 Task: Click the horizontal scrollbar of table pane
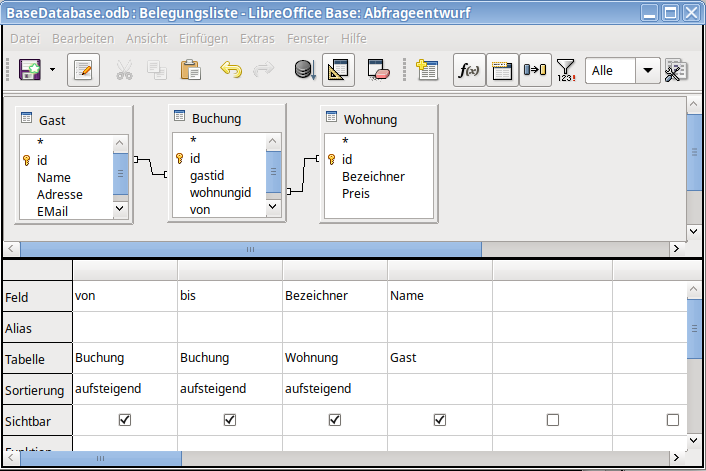[250, 249]
